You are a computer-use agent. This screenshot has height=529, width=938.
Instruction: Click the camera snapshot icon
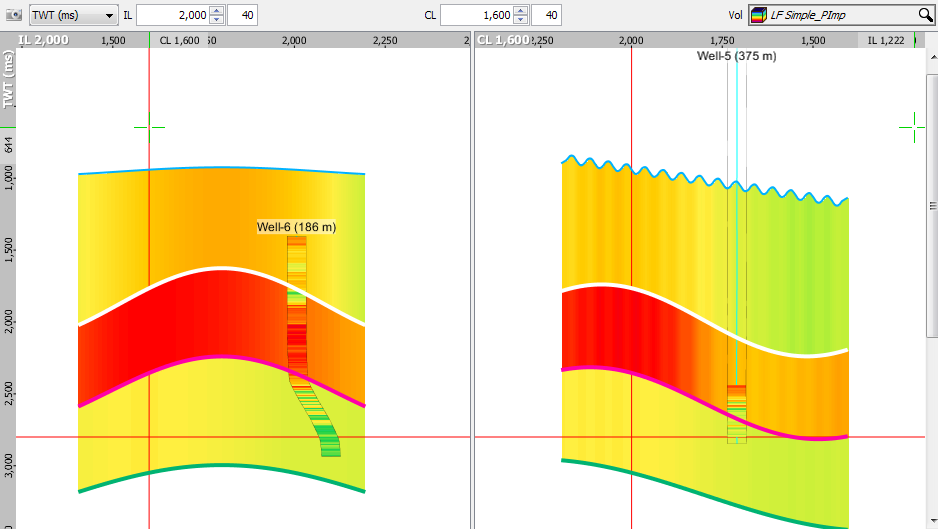point(14,15)
